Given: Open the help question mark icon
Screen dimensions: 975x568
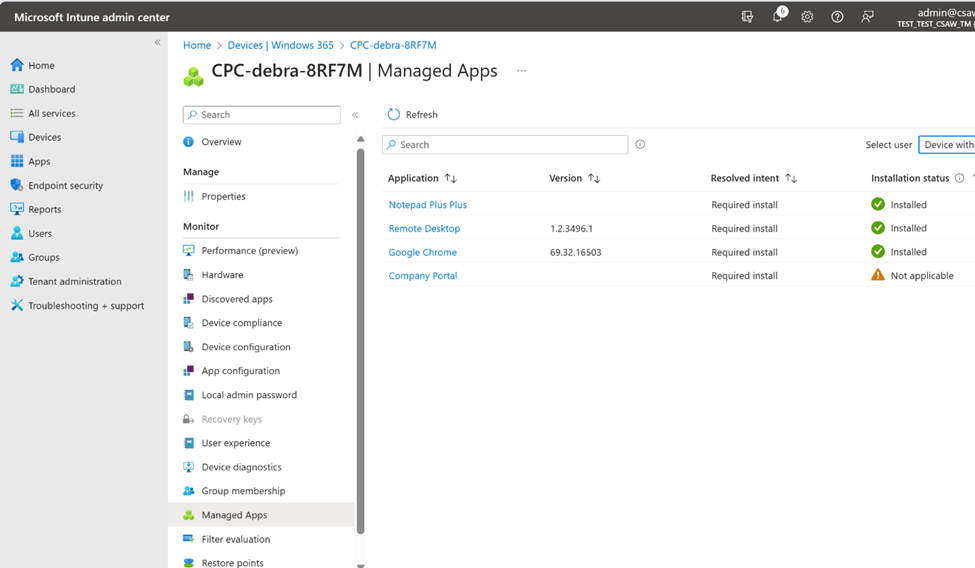Looking at the screenshot, I should [x=837, y=17].
